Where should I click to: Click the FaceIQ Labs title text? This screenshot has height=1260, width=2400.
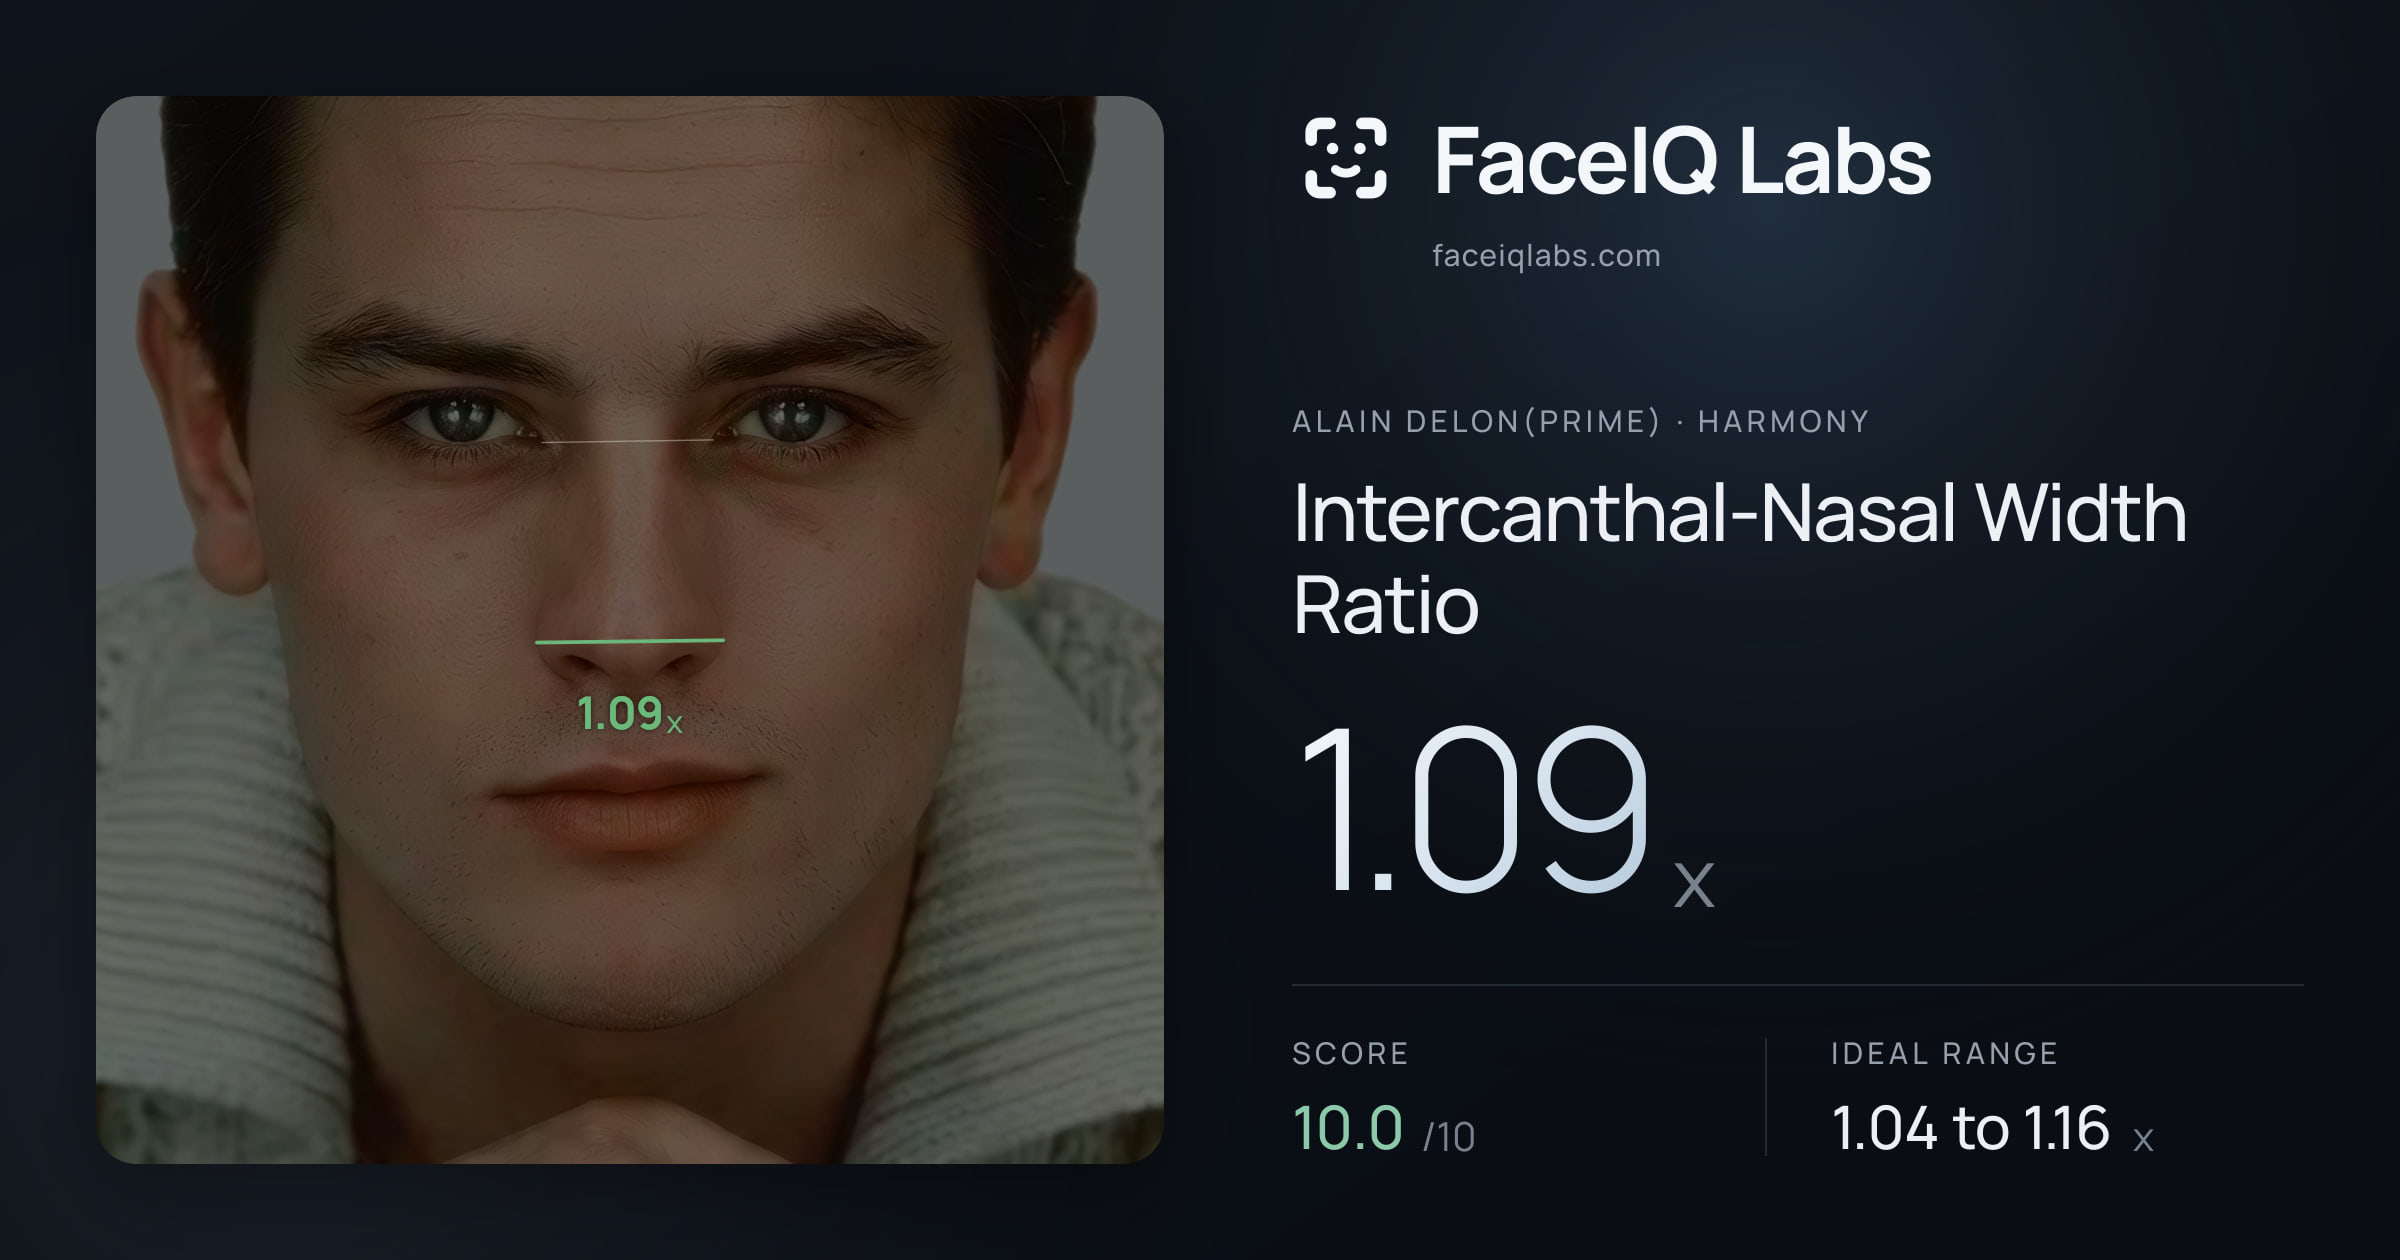tap(1682, 161)
